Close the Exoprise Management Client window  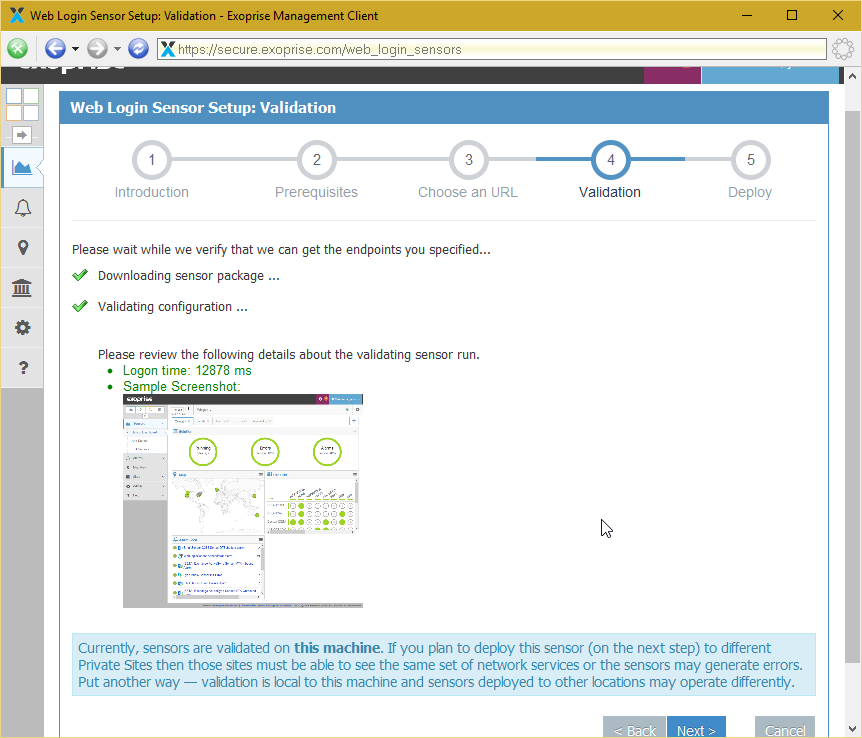[x=838, y=15]
